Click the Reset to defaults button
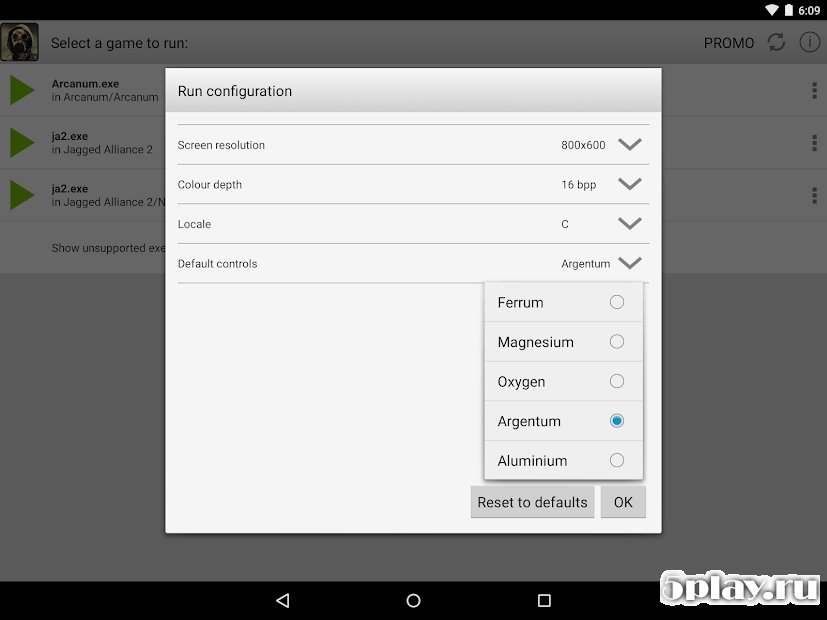 532,502
